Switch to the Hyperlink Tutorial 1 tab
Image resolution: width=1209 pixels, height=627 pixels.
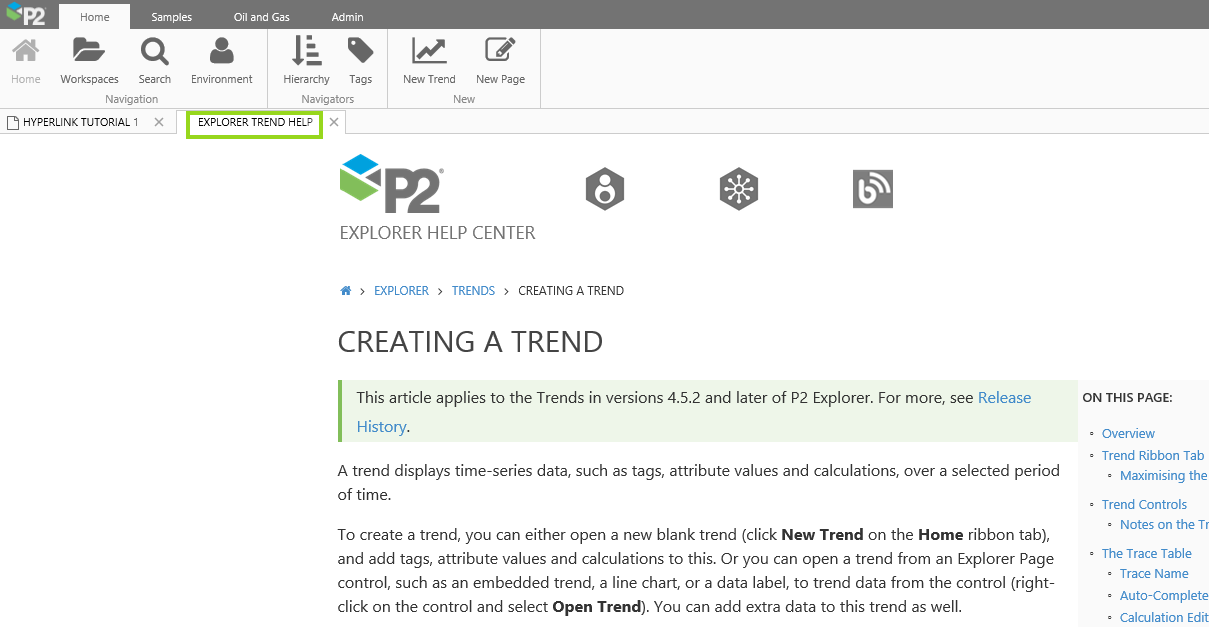click(x=80, y=122)
